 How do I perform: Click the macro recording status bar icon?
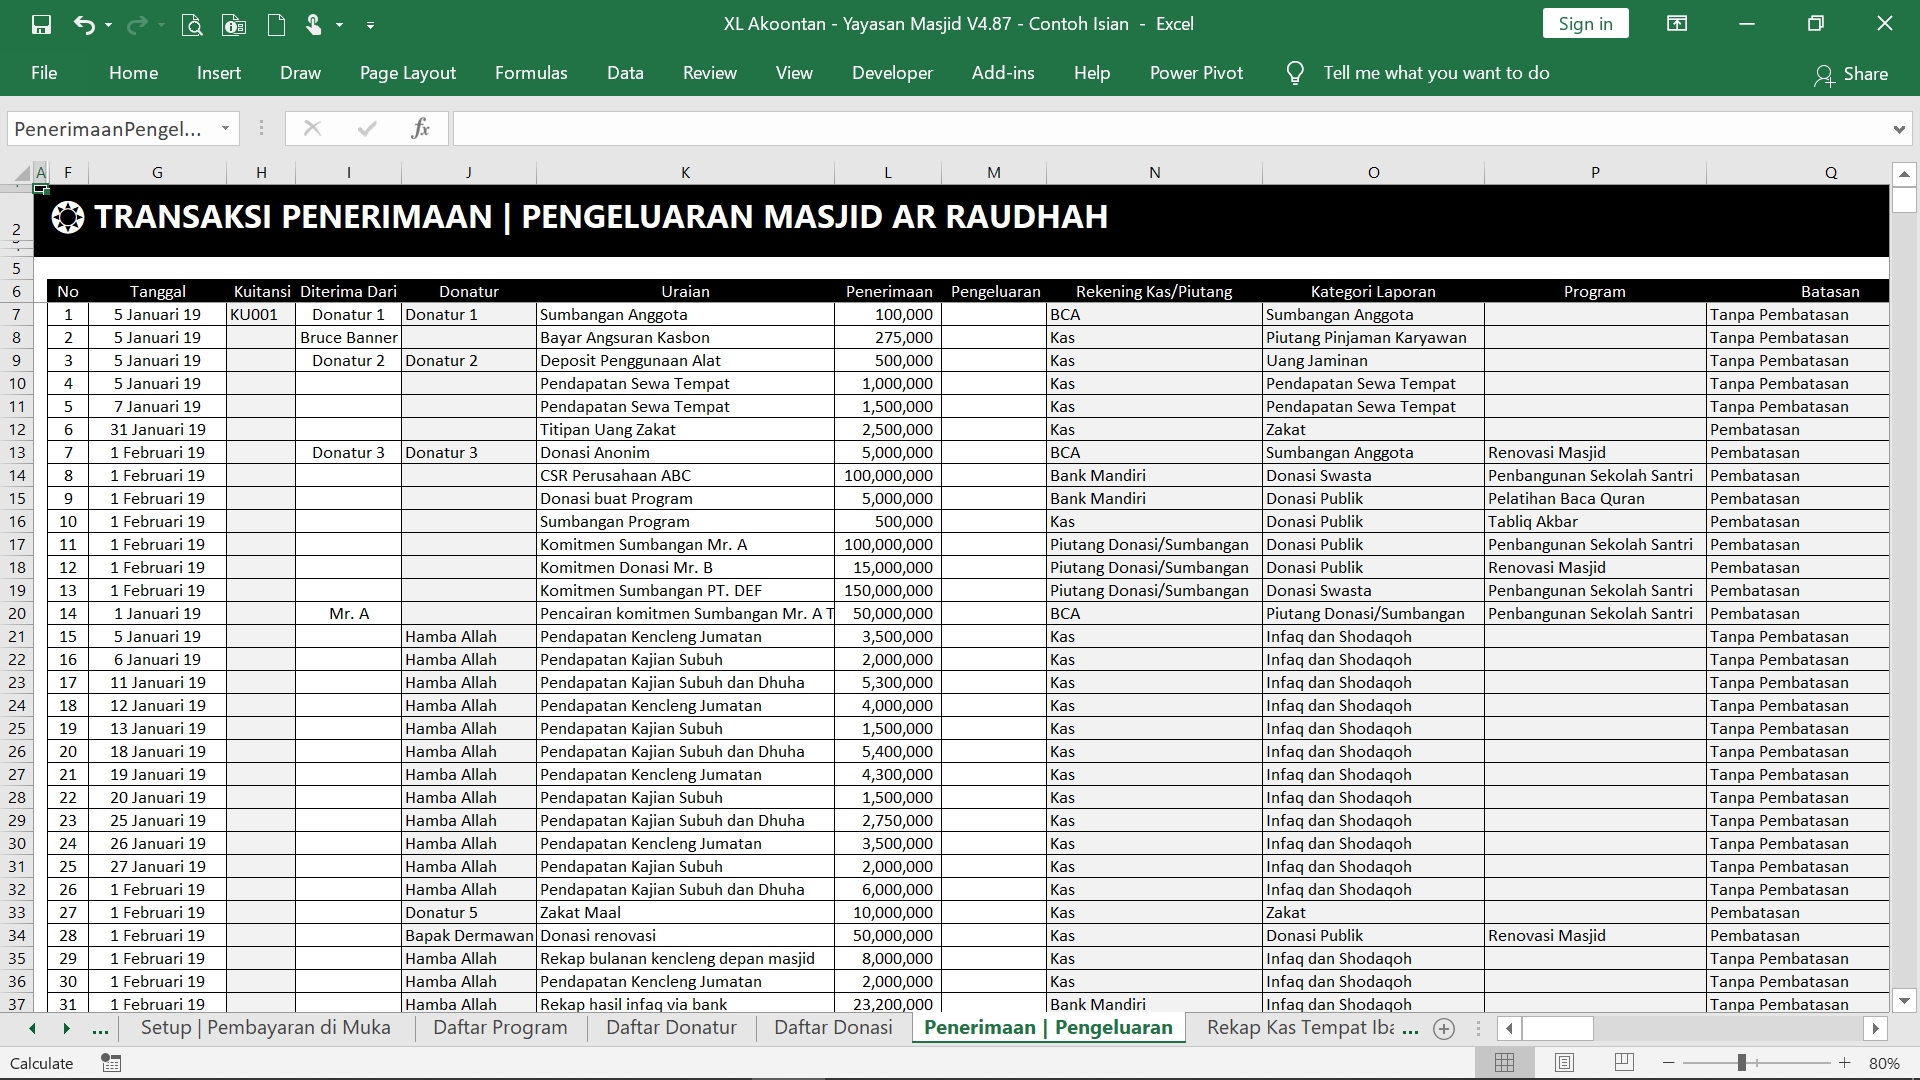click(111, 1063)
